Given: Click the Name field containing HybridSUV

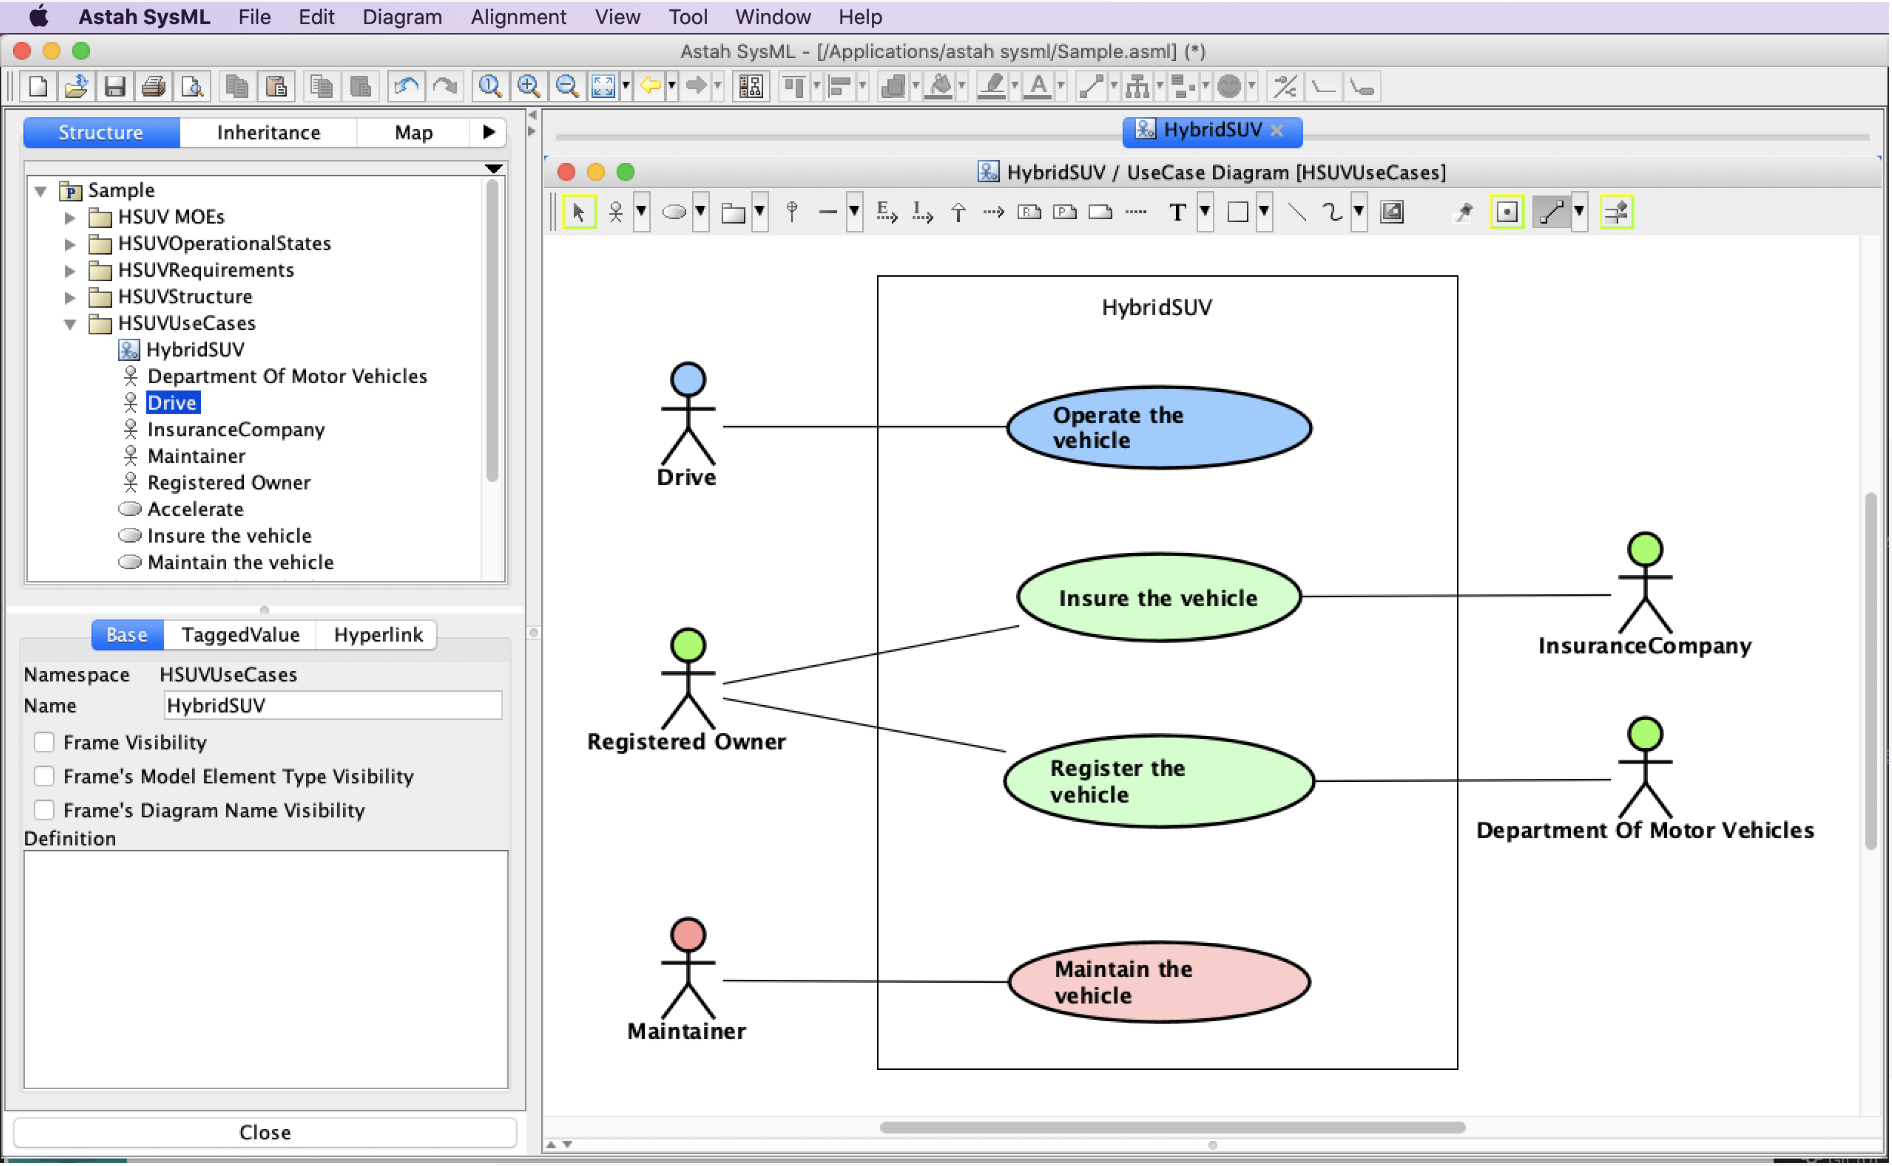Looking at the screenshot, I should pos(332,706).
